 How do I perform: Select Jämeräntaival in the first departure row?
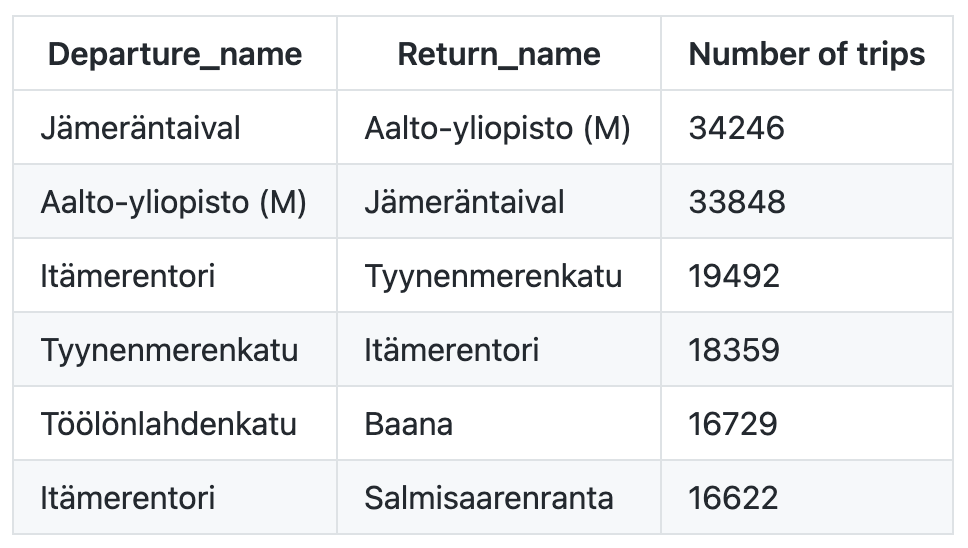pyautogui.click(x=140, y=128)
